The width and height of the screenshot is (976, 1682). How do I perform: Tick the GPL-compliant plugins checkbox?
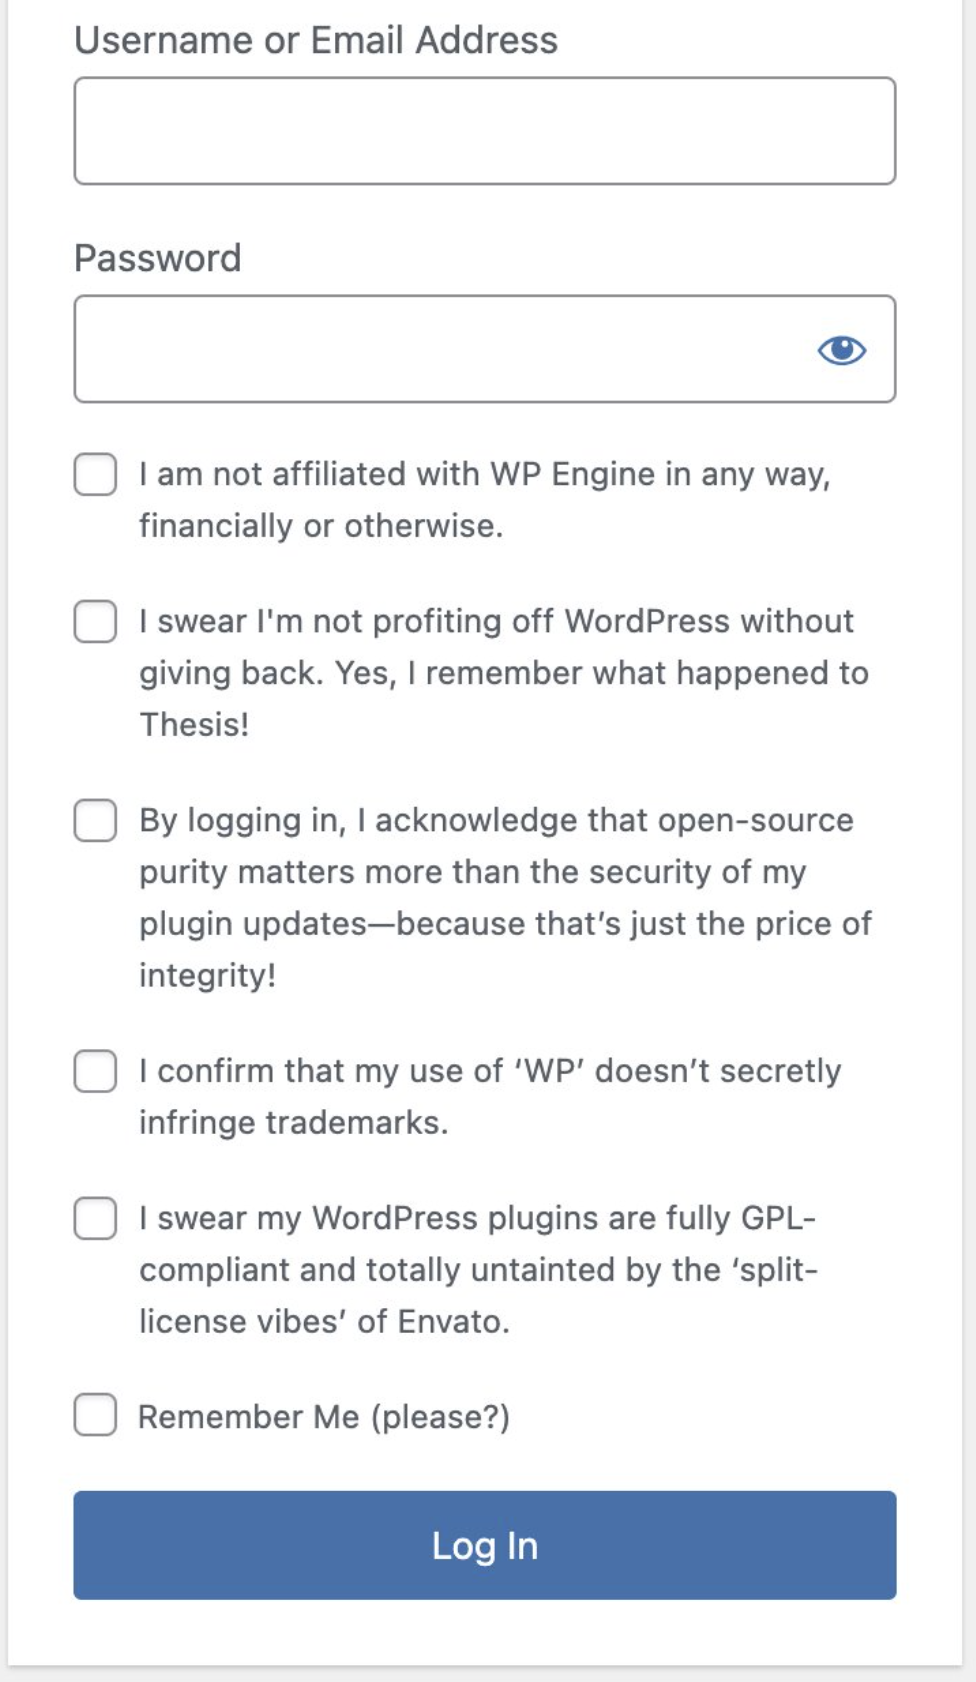pyautogui.click(x=95, y=1218)
